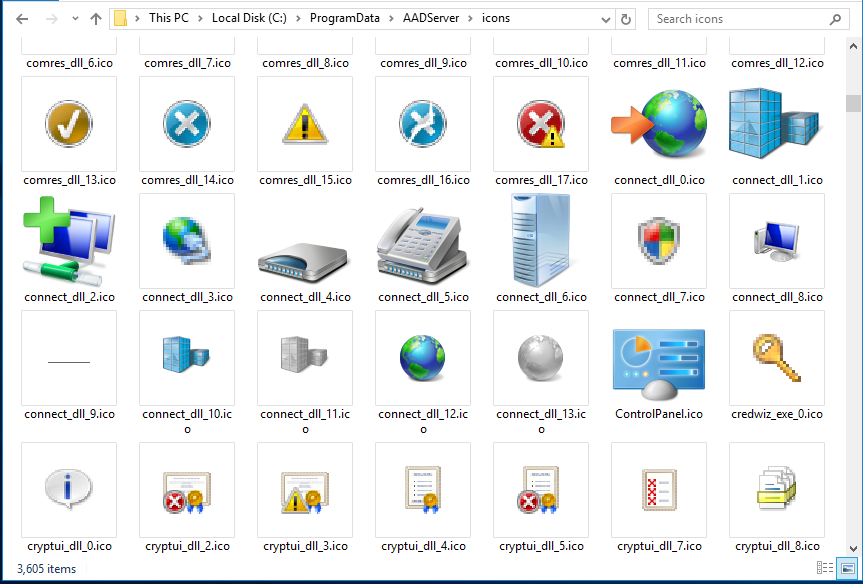This screenshot has height=584, width=863.
Task: Select the cryptui_dll_0.ico info bubble file
Action: click(x=69, y=491)
